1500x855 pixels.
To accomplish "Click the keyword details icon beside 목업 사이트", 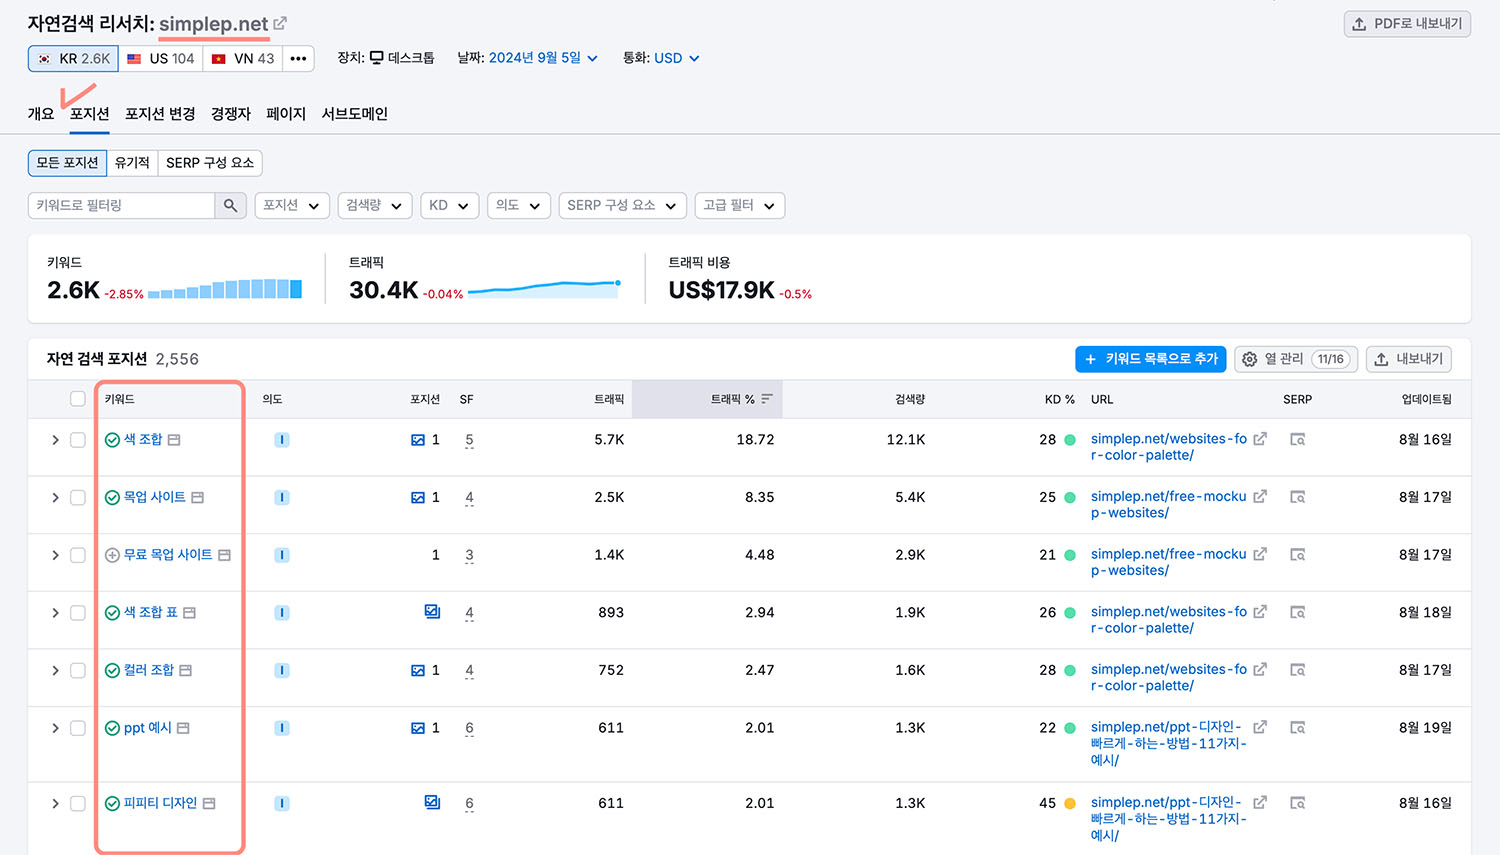I will (x=197, y=497).
